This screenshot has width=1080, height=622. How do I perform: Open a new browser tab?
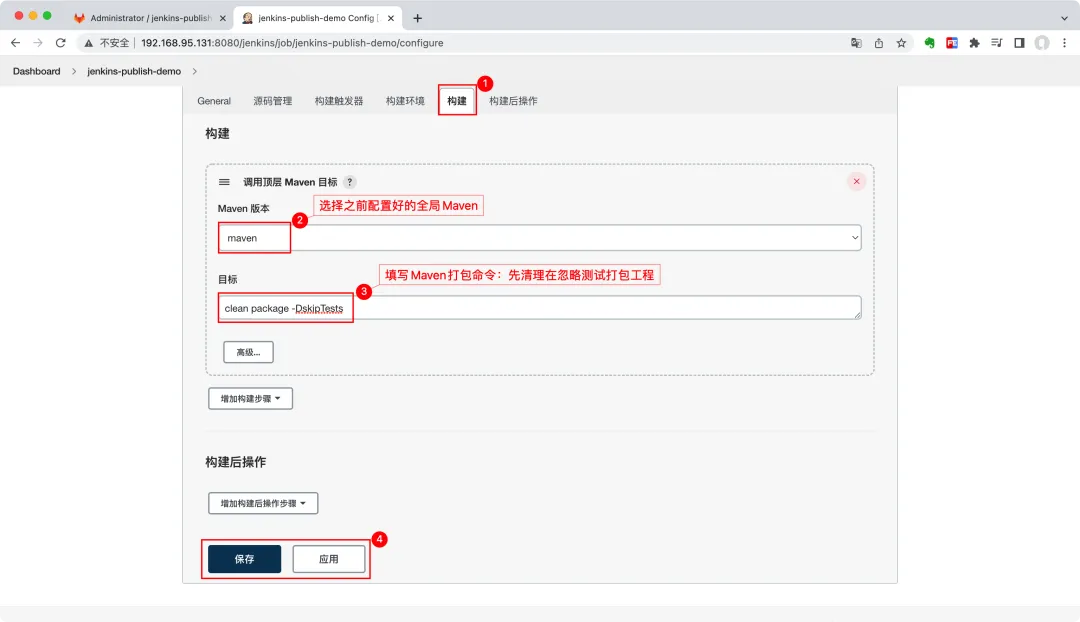click(417, 18)
